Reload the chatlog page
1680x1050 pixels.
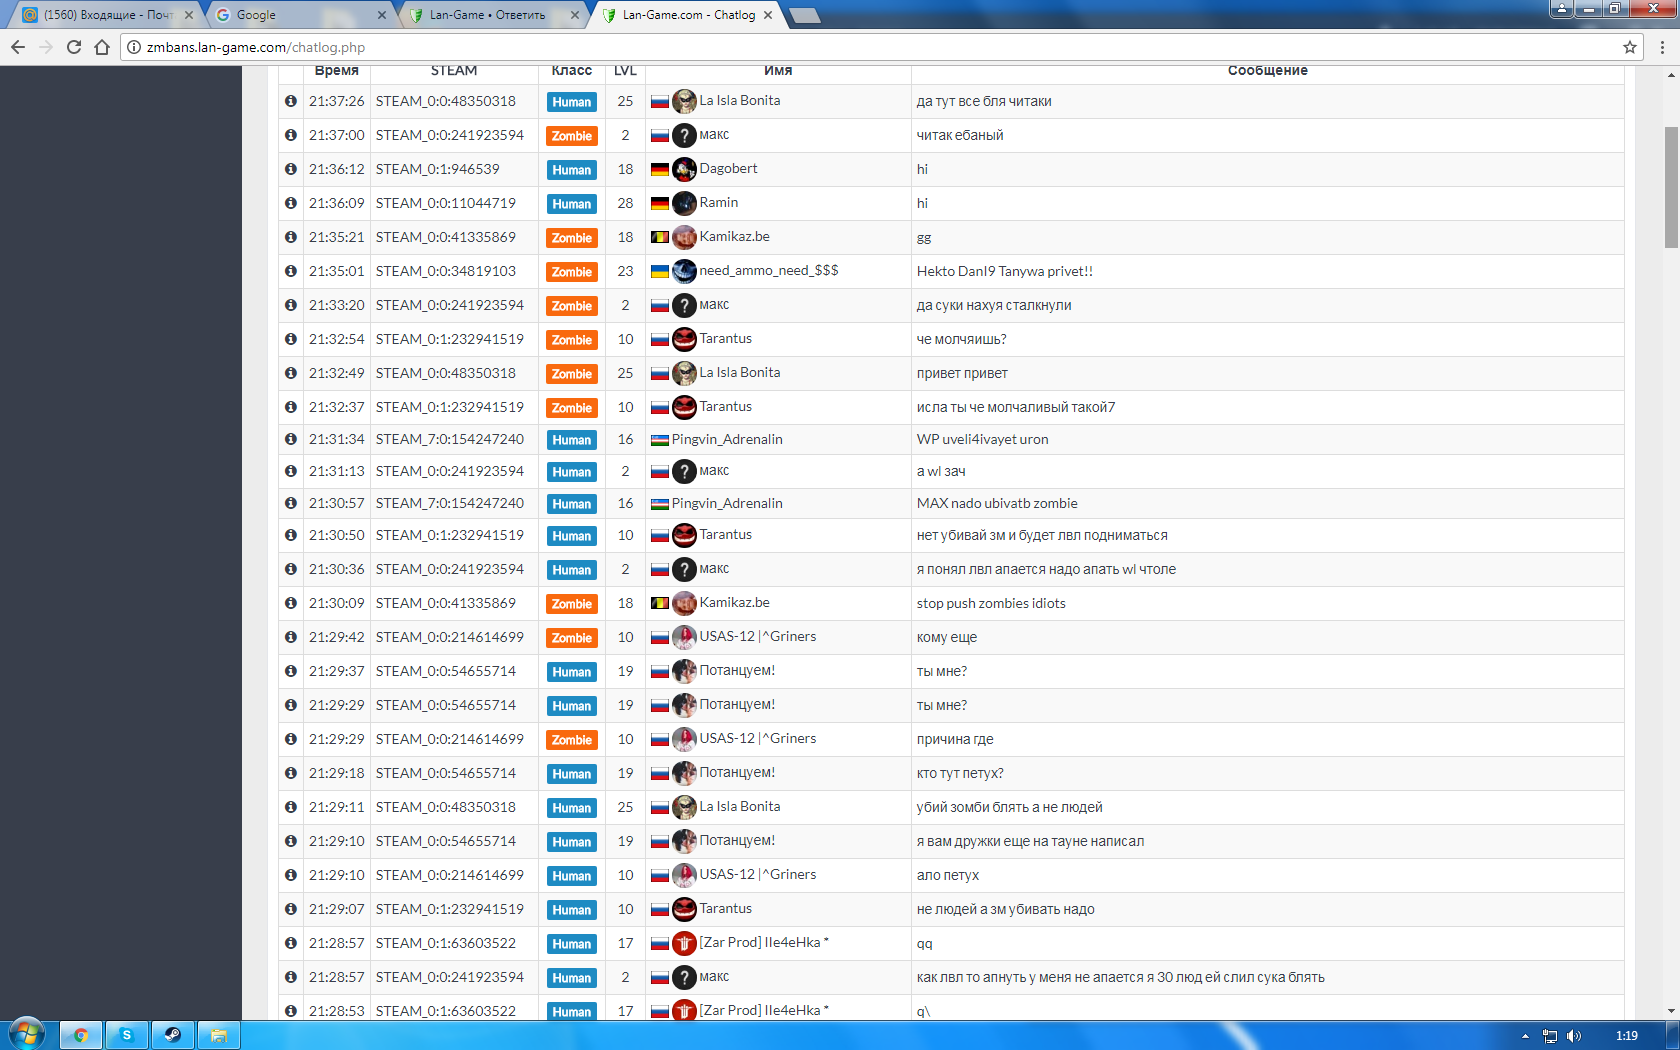[x=74, y=47]
